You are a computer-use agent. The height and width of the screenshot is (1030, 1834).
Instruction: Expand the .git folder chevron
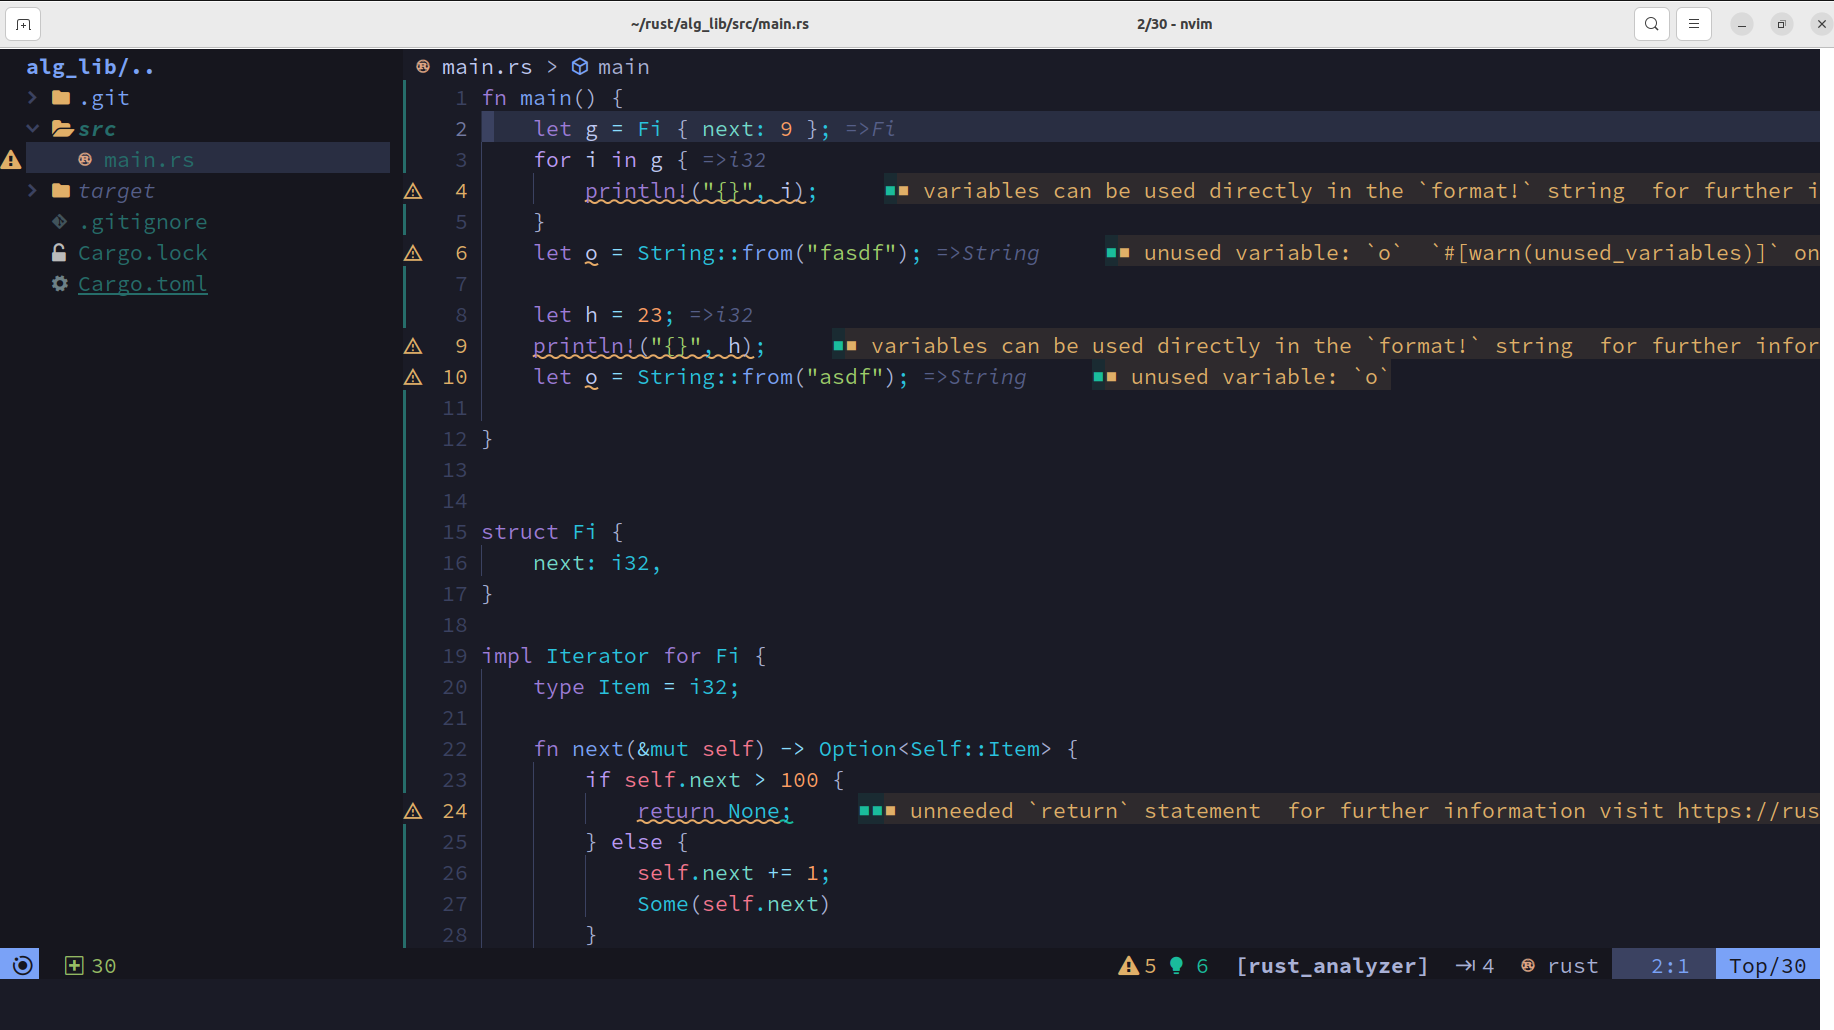coord(32,98)
